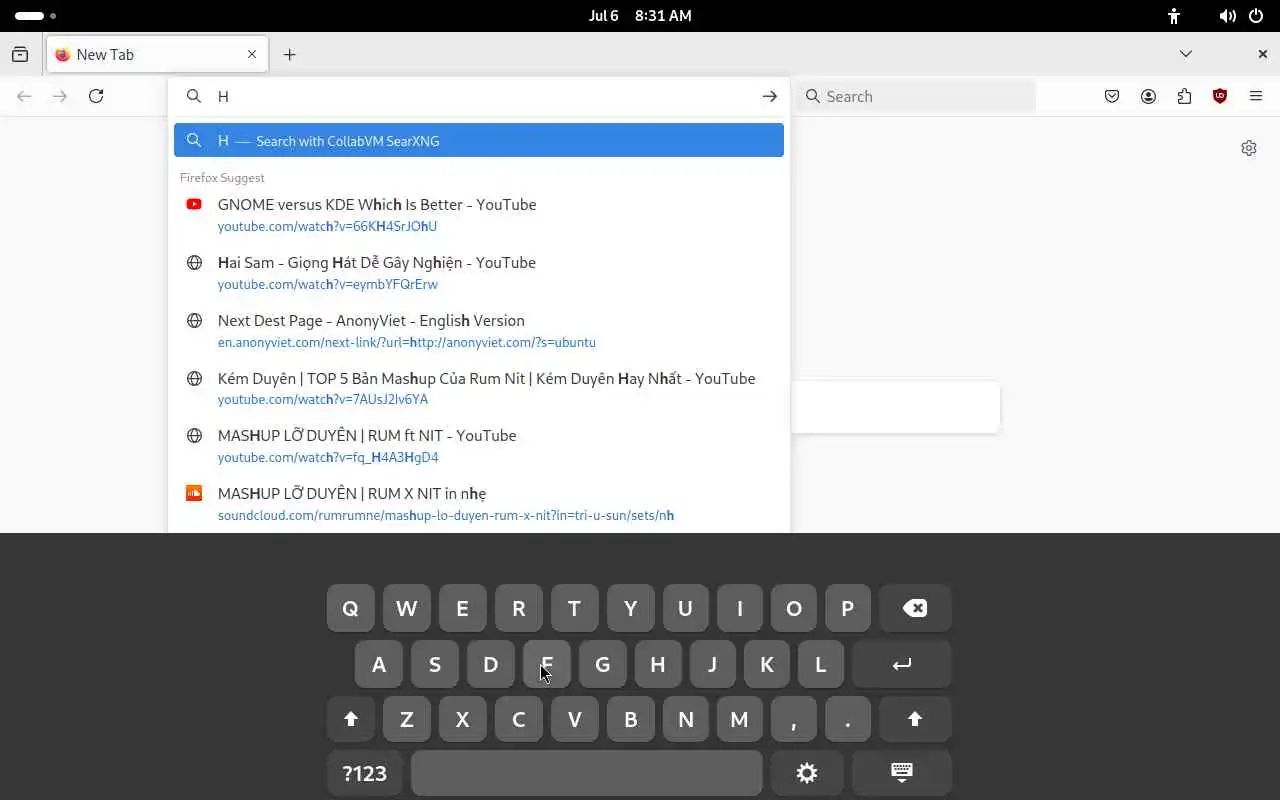Go forward with the forward arrow
1280x800 pixels.
pos(60,96)
